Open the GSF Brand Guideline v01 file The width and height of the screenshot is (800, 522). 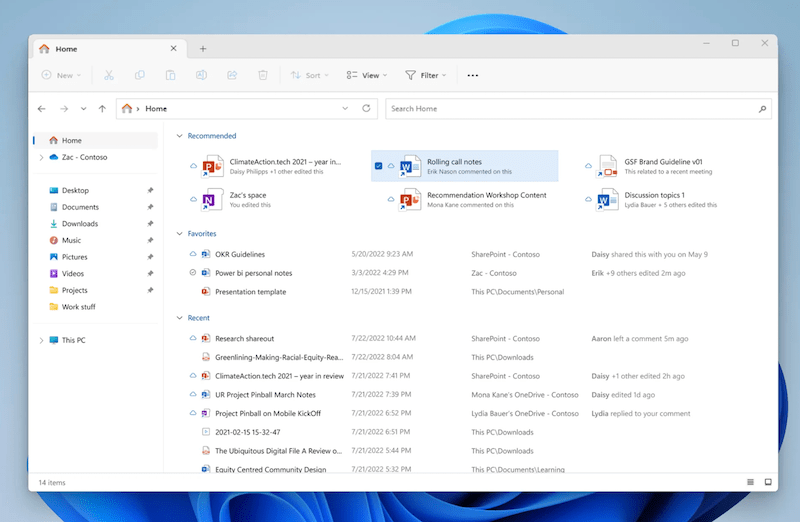662,161
